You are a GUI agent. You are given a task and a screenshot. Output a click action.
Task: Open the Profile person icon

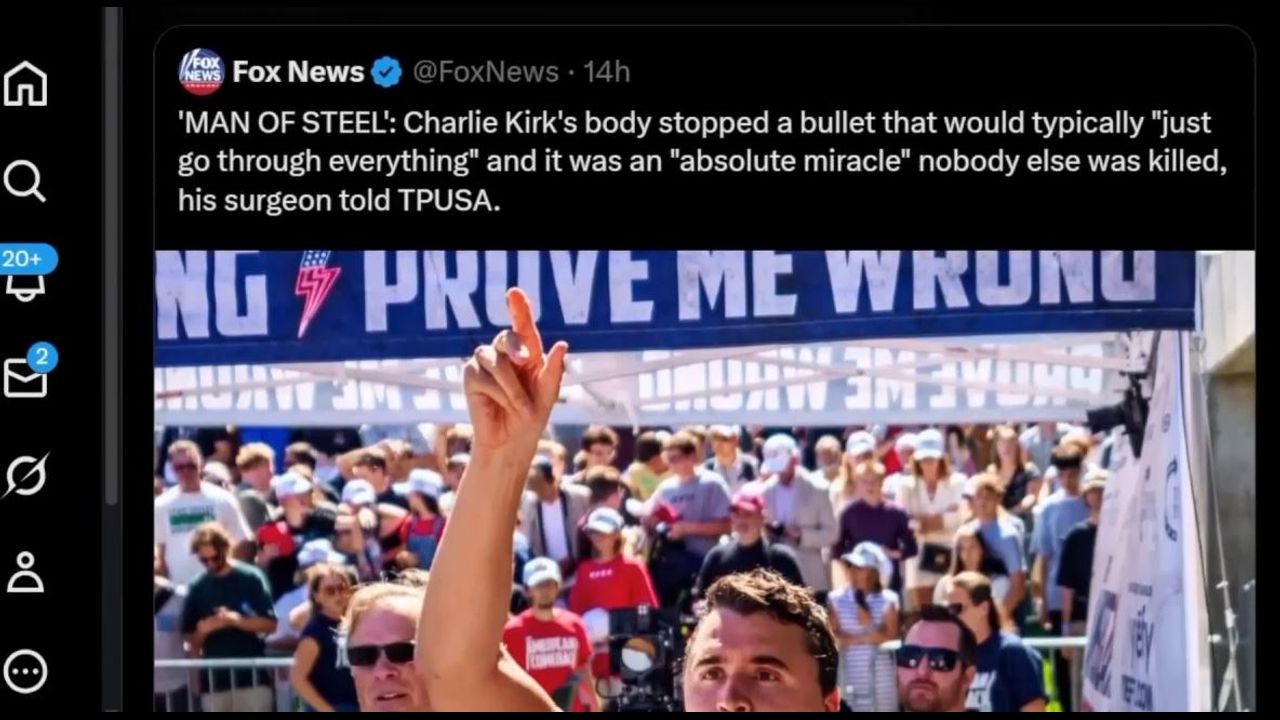pos(25,573)
